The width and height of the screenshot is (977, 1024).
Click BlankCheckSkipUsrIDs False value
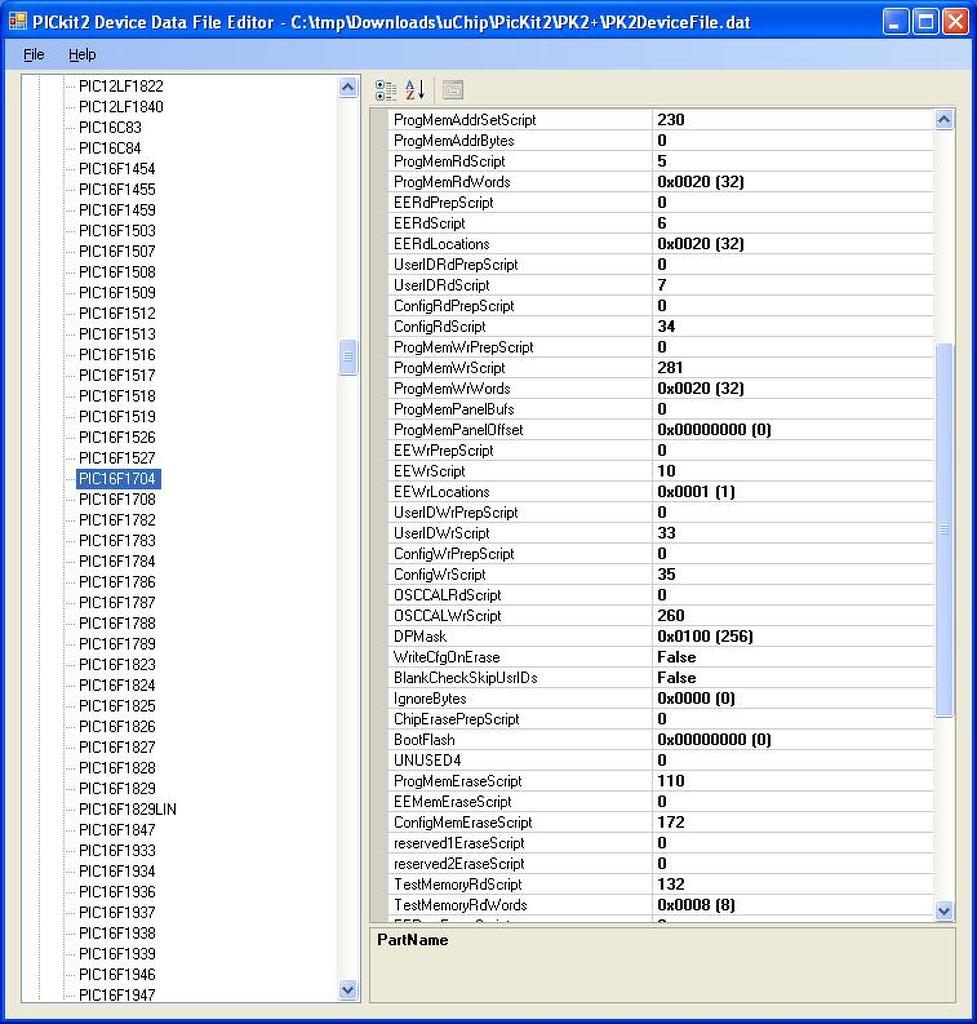[677, 678]
